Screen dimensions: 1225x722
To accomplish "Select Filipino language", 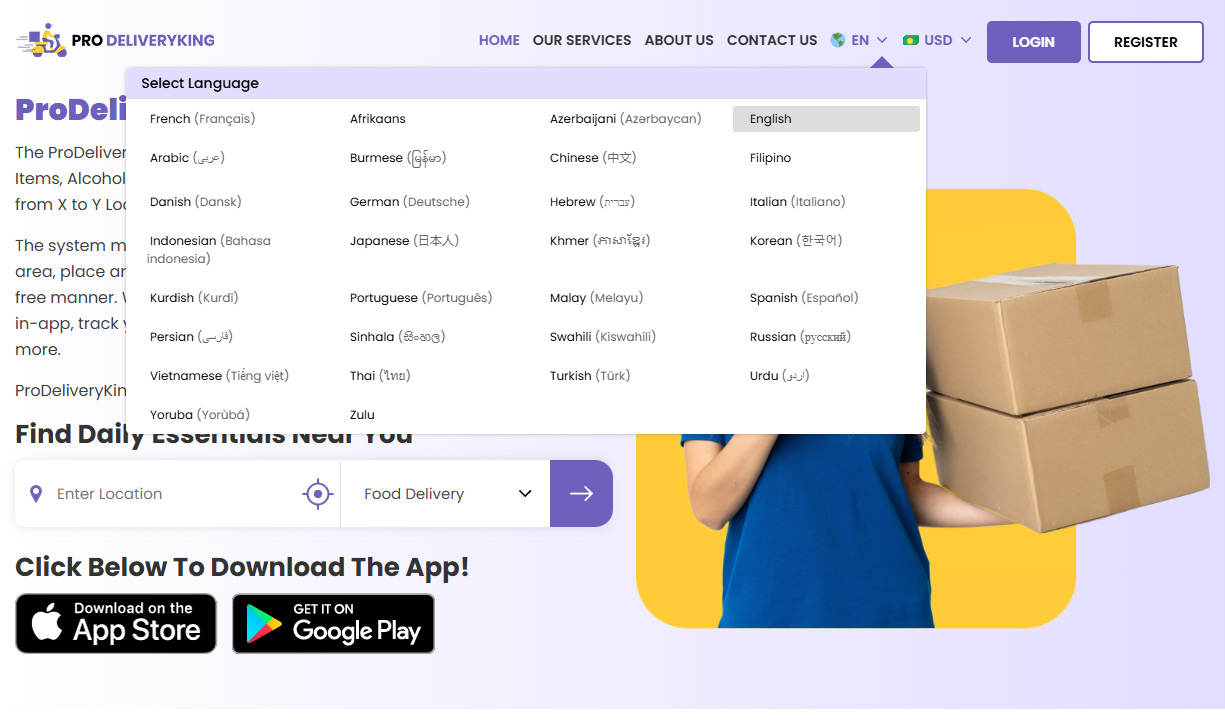I will (x=771, y=158).
